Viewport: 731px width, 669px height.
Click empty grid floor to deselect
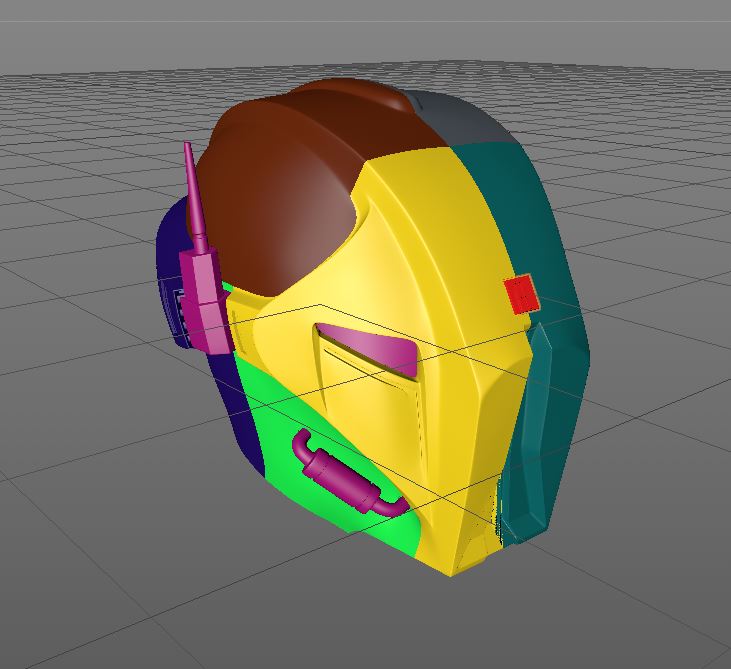[x=140, y=583]
